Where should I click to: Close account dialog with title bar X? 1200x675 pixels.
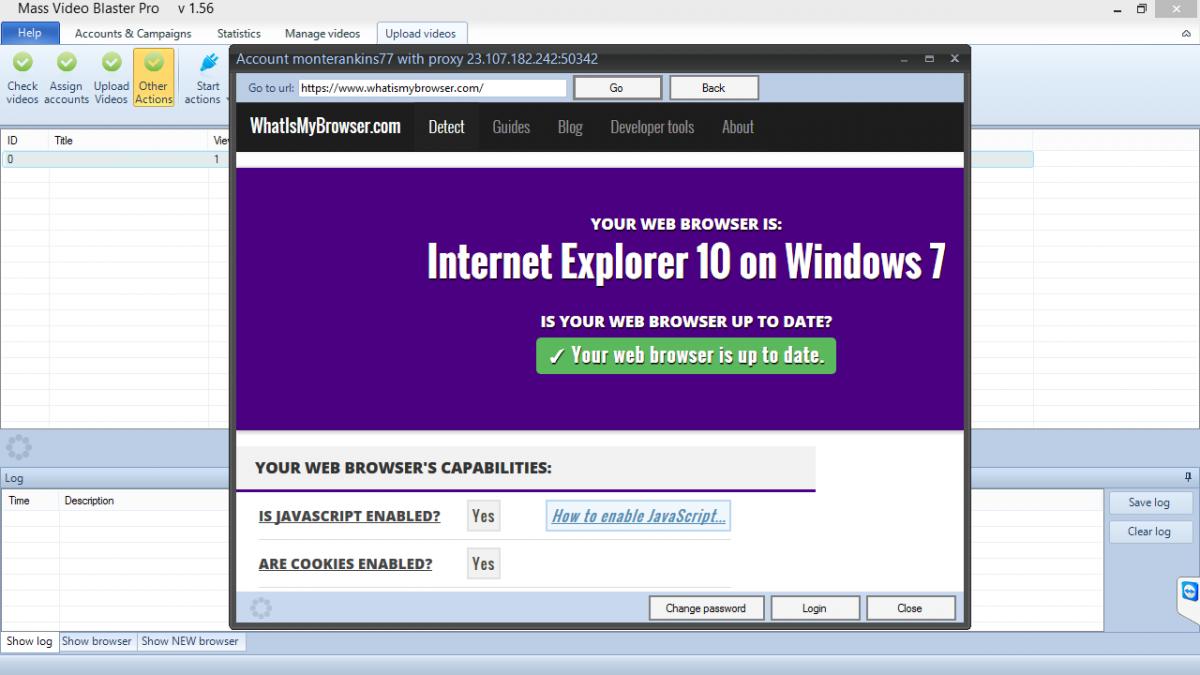tap(954, 59)
